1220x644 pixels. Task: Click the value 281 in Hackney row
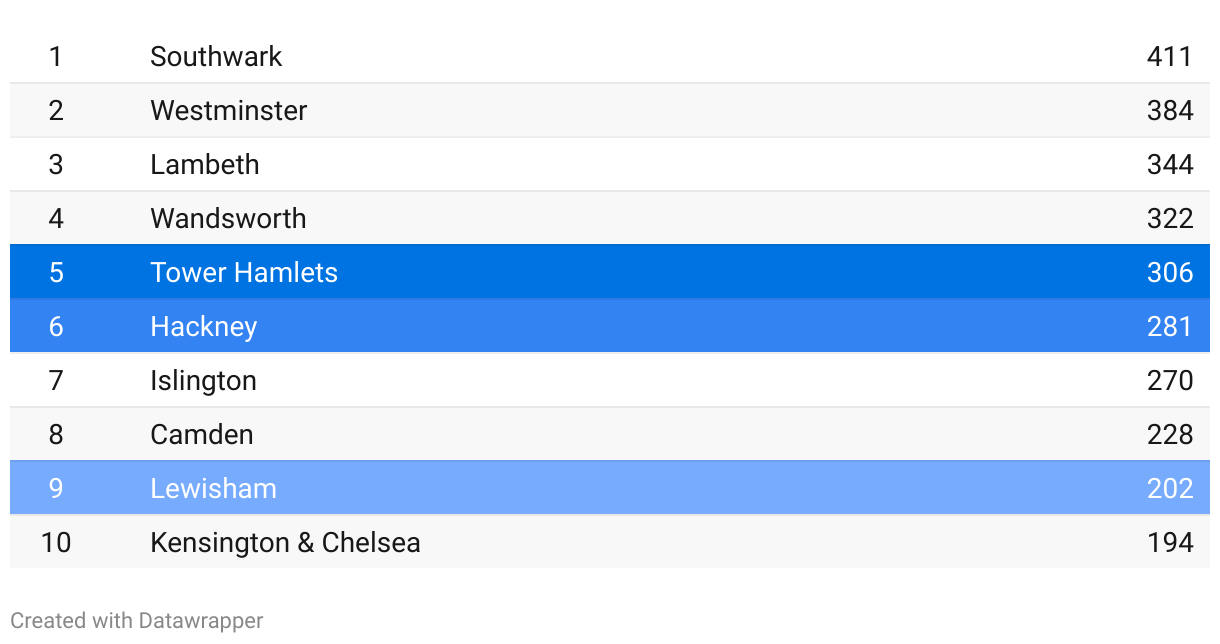[x=1169, y=327]
